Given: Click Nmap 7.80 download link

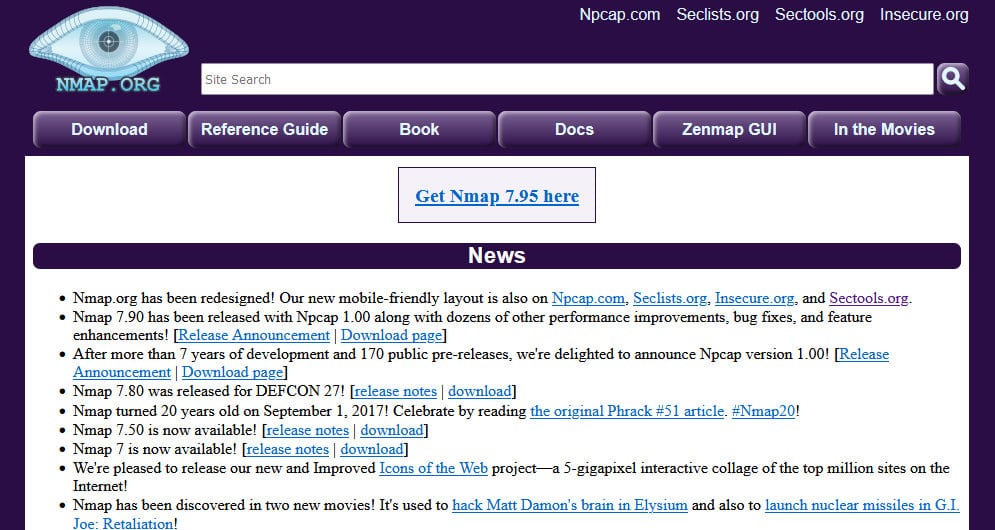Looking at the screenshot, I should [x=480, y=392].
